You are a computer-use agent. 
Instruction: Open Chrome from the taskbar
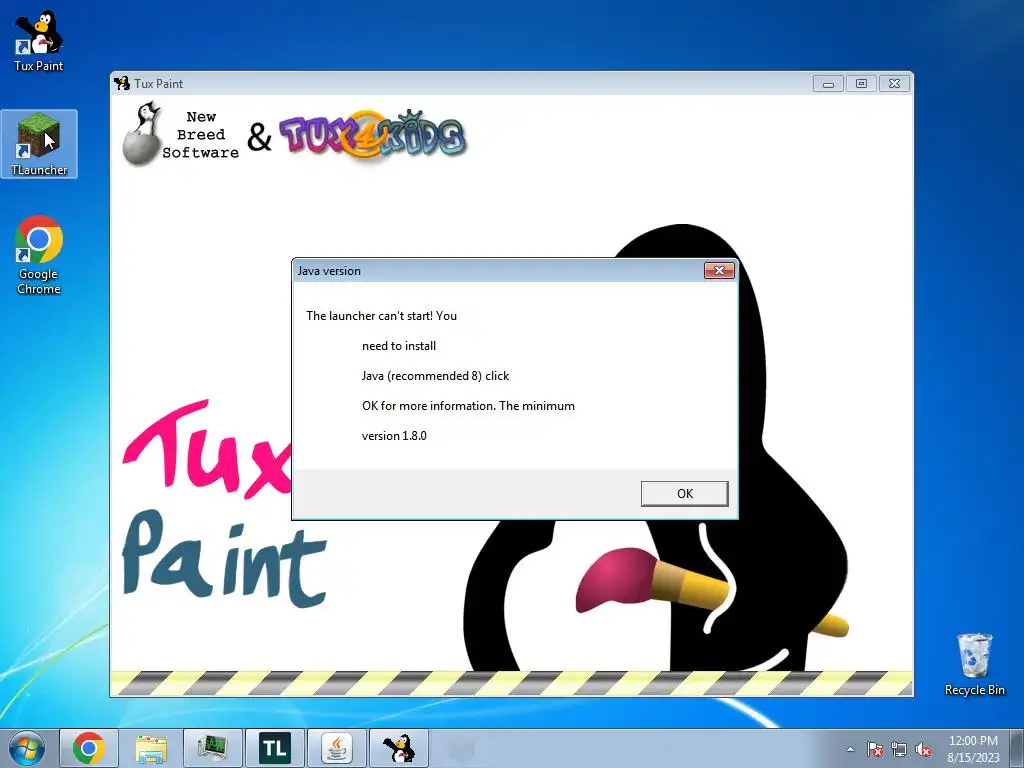89,748
